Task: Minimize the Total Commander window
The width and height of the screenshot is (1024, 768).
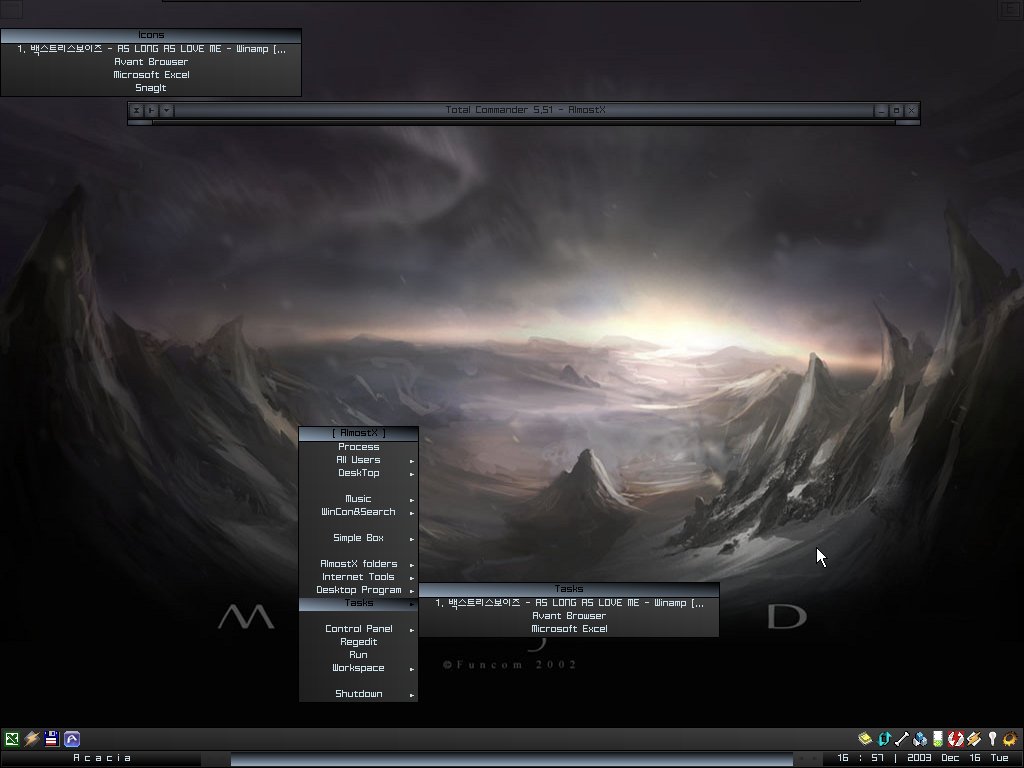Action: (x=881, y=110)
